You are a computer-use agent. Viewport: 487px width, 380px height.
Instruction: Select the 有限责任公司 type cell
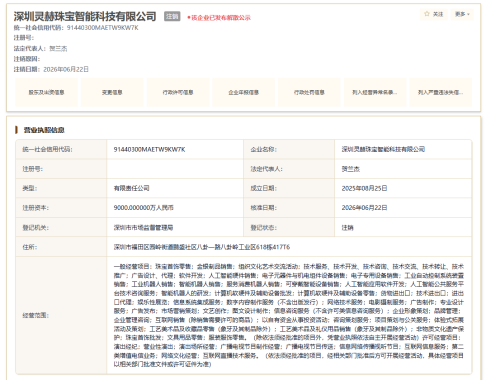[175, 188]
